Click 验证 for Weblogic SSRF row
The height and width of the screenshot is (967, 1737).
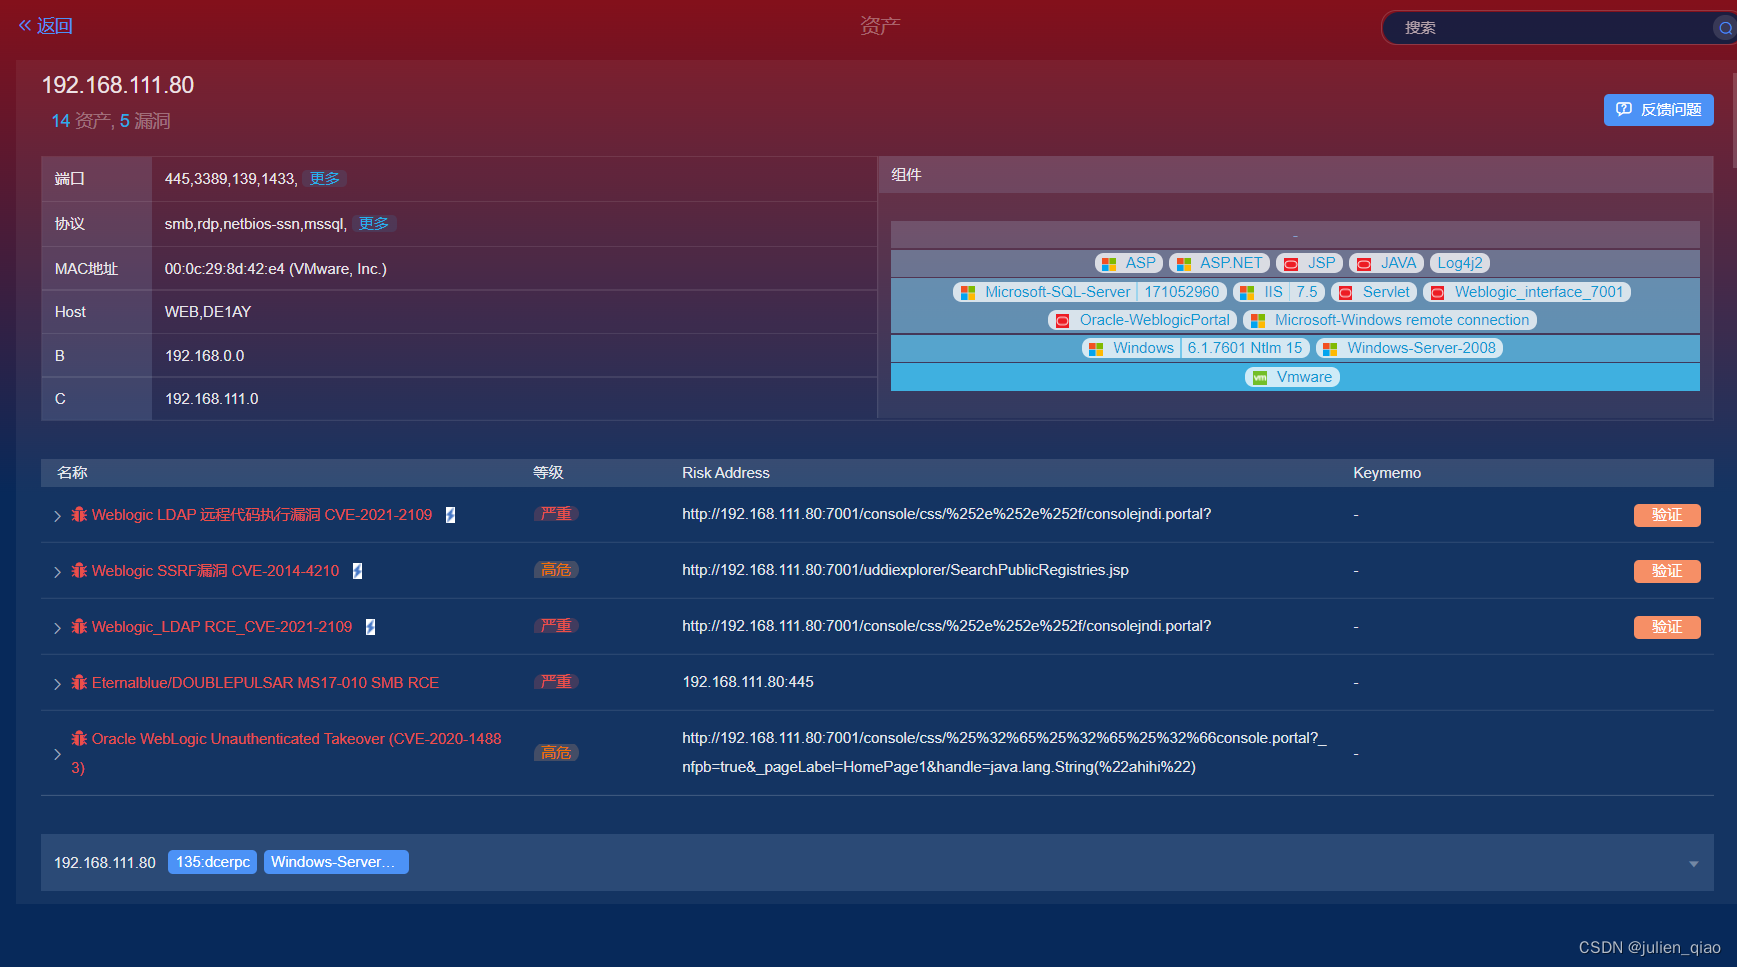(x=1667, y=571)
